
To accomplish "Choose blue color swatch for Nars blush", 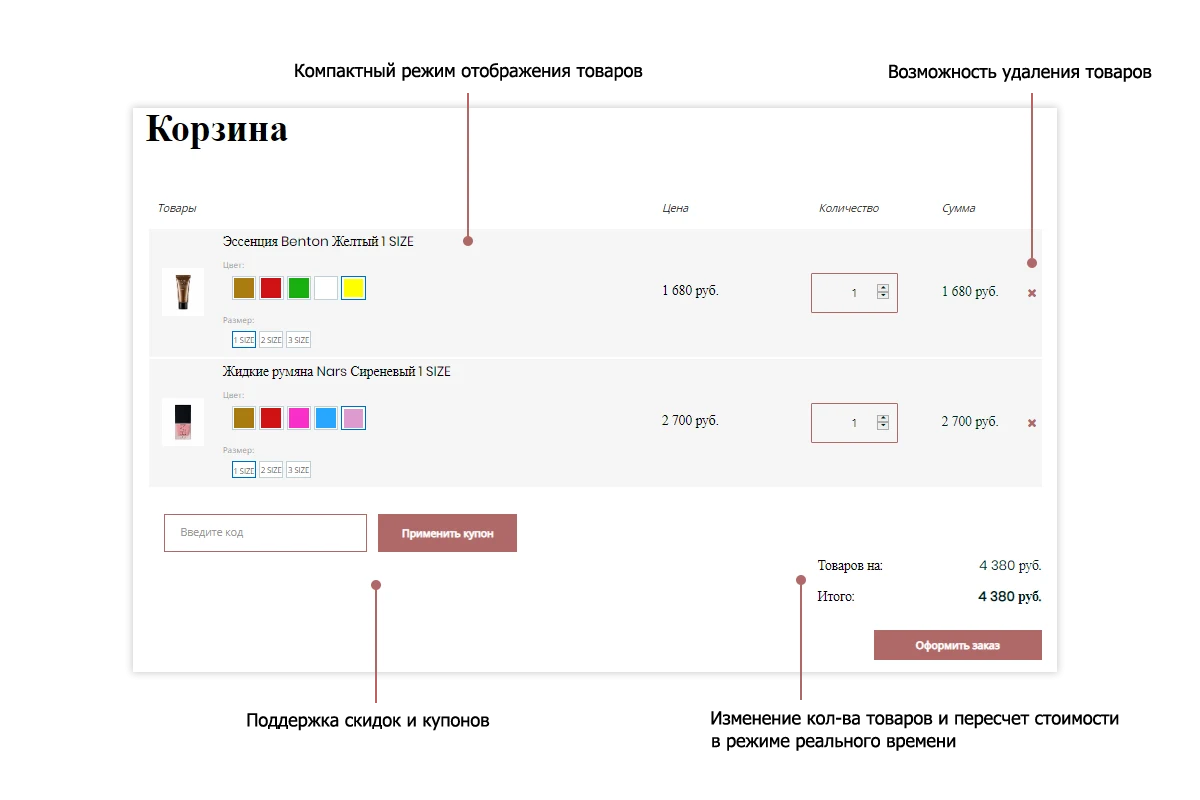I will [x=326, y=418].
